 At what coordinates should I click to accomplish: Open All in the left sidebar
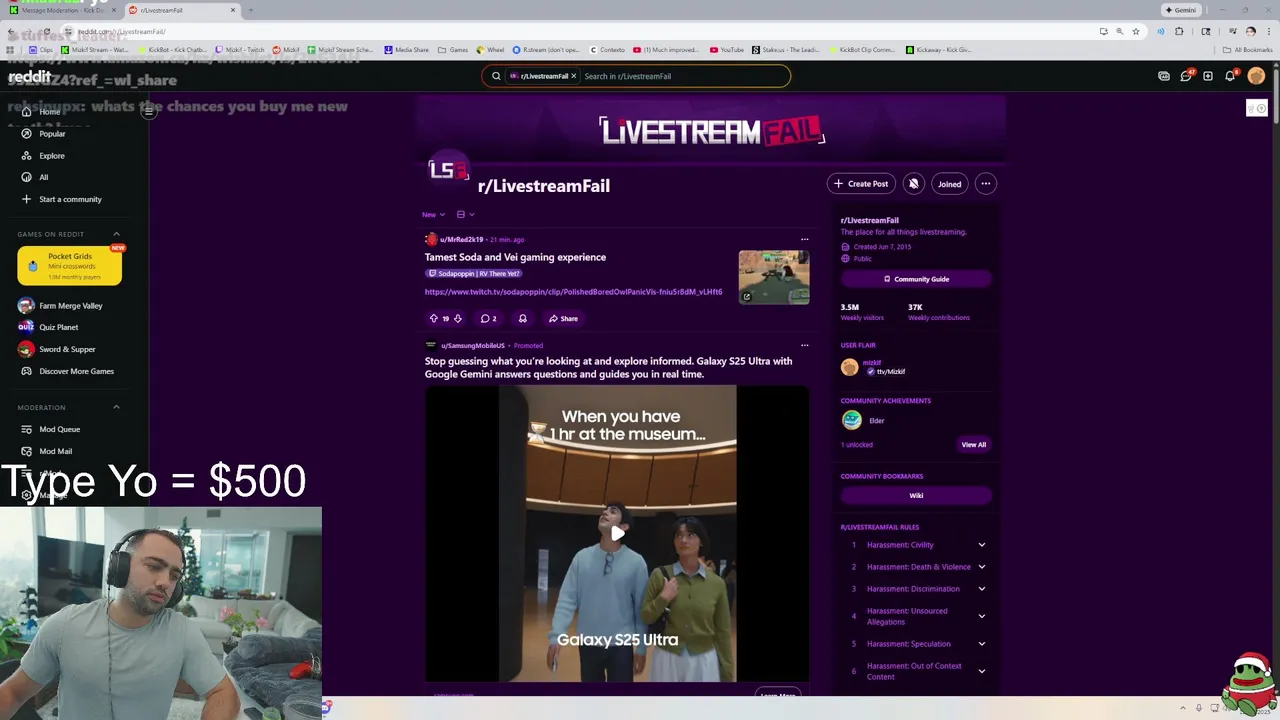[x=43, y=177]
